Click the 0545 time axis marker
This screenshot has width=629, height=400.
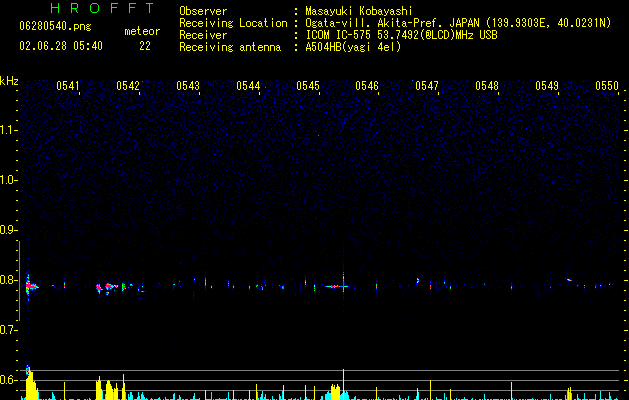(x=308, y=86)
